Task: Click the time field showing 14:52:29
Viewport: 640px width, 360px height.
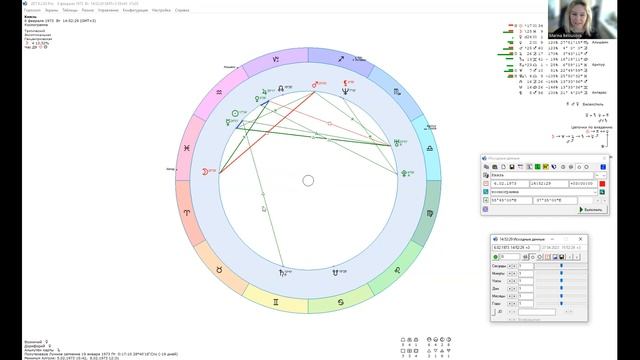Action: pyautogui.click(x=549, y=184)
